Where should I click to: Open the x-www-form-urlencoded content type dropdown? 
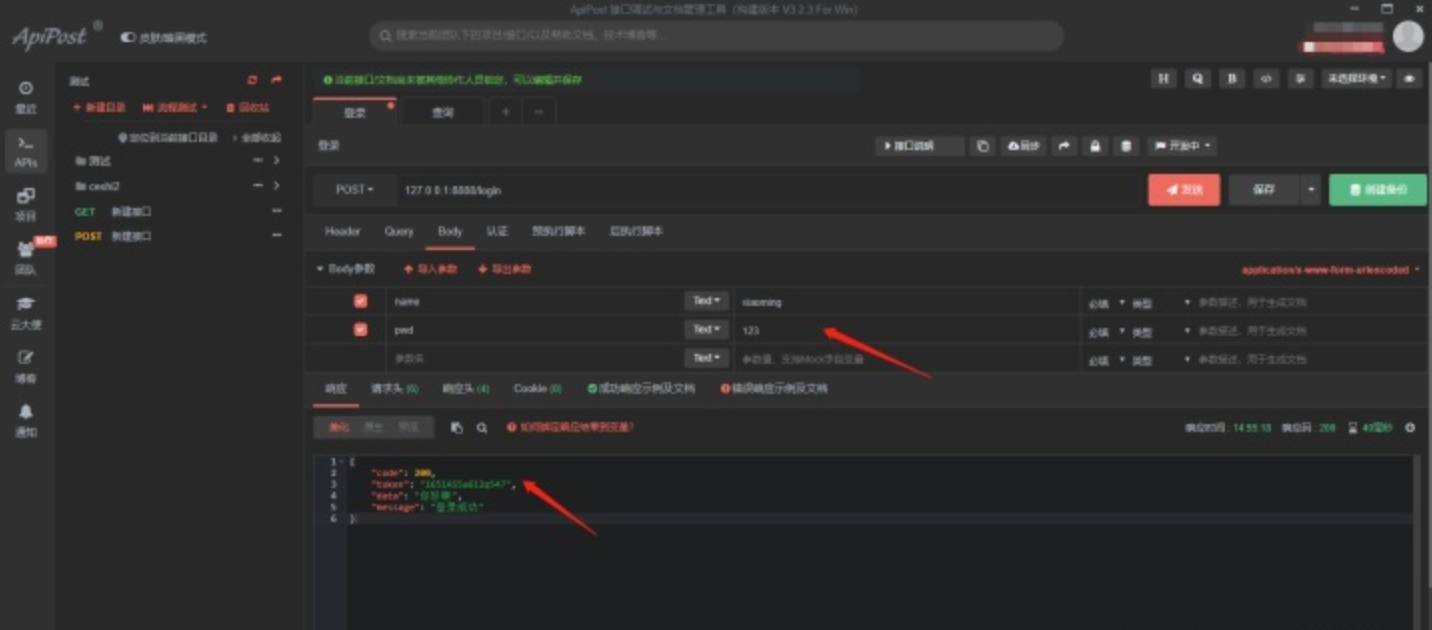(x=1330, y=270)
